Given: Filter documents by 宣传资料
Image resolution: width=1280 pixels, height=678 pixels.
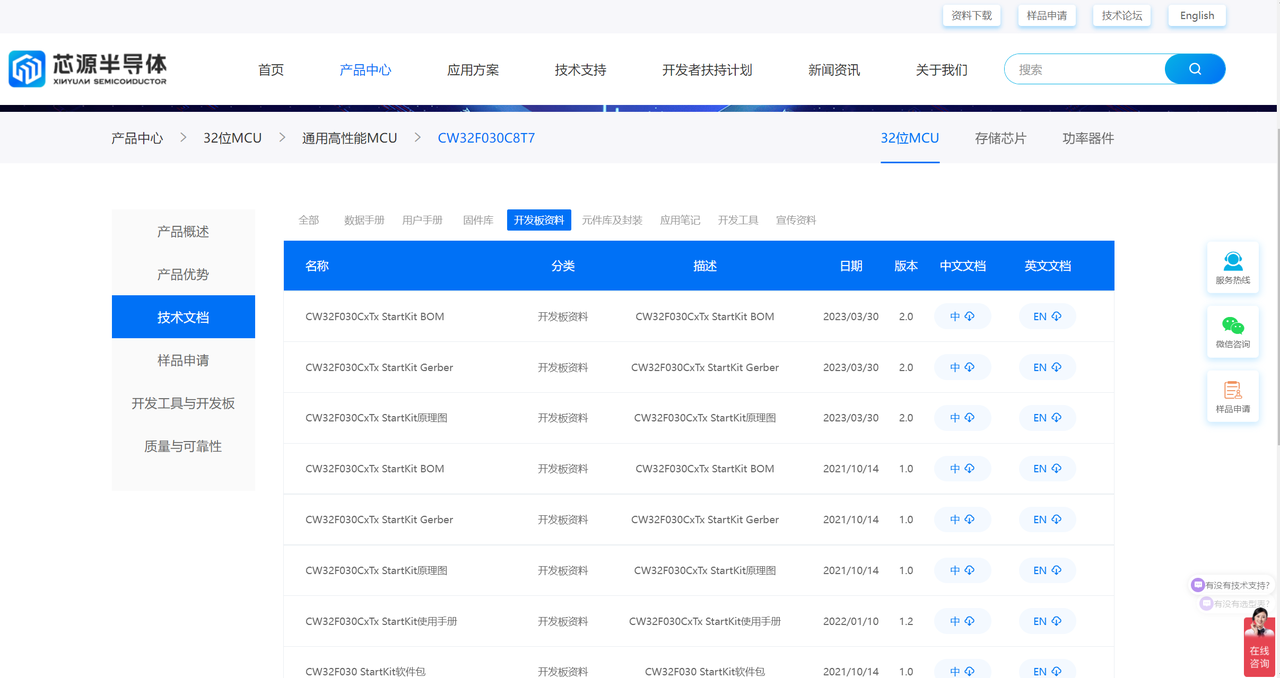Looking at the screenshot, I should coord(796,220).
